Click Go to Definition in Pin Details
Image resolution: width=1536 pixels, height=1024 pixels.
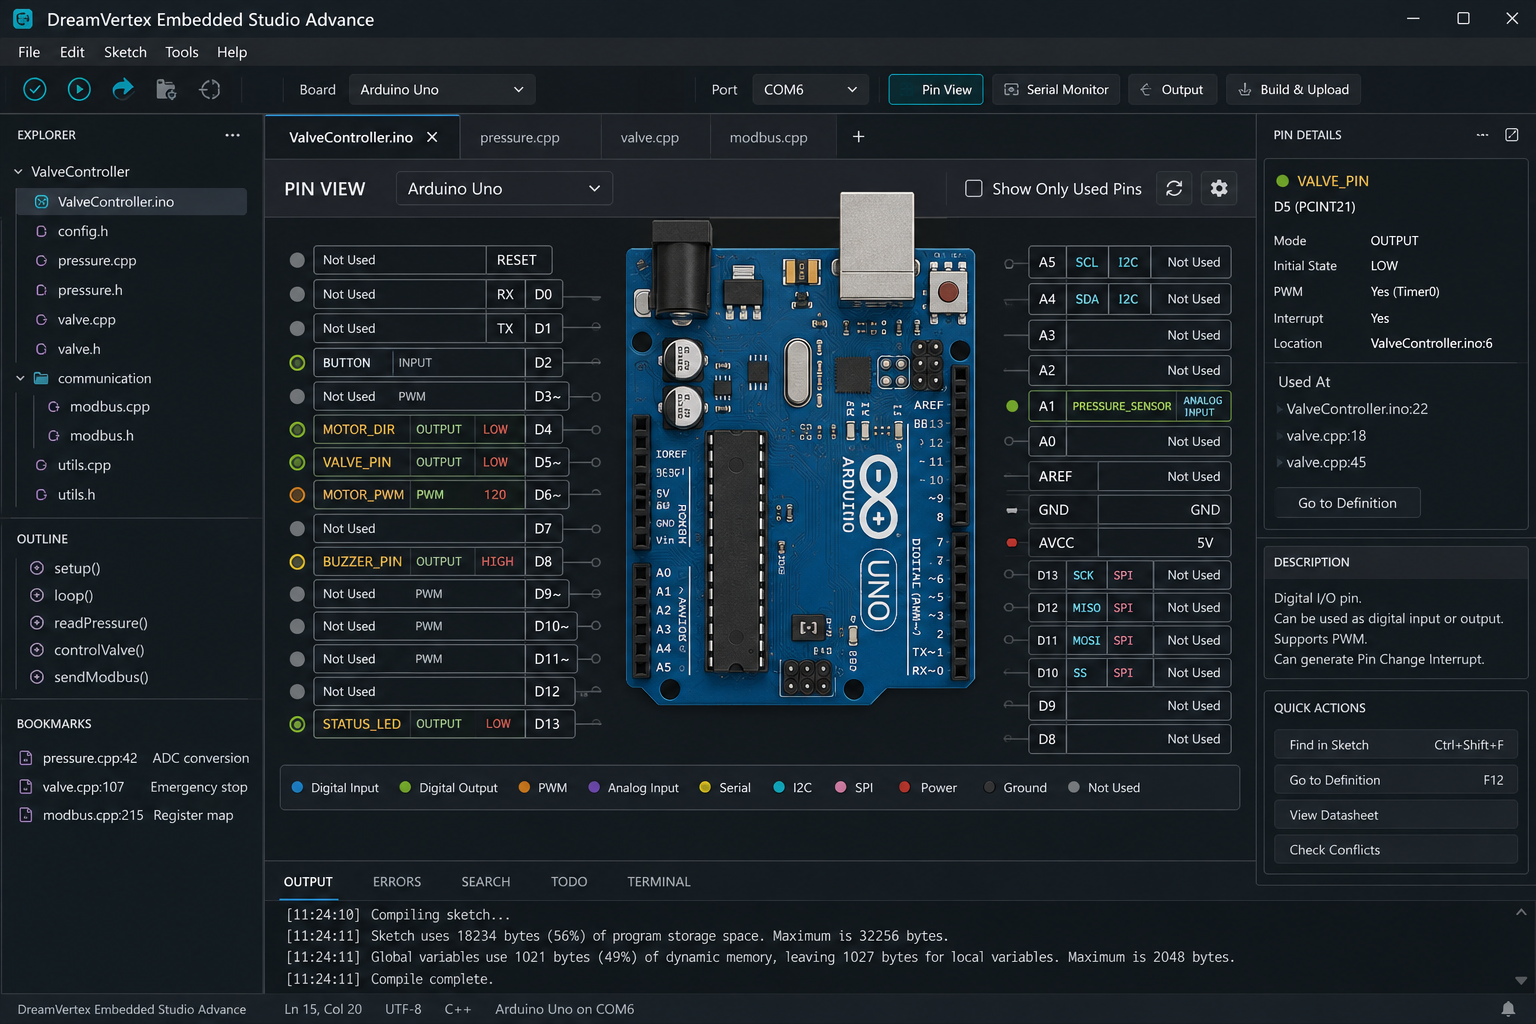[x=1347, y=503]
